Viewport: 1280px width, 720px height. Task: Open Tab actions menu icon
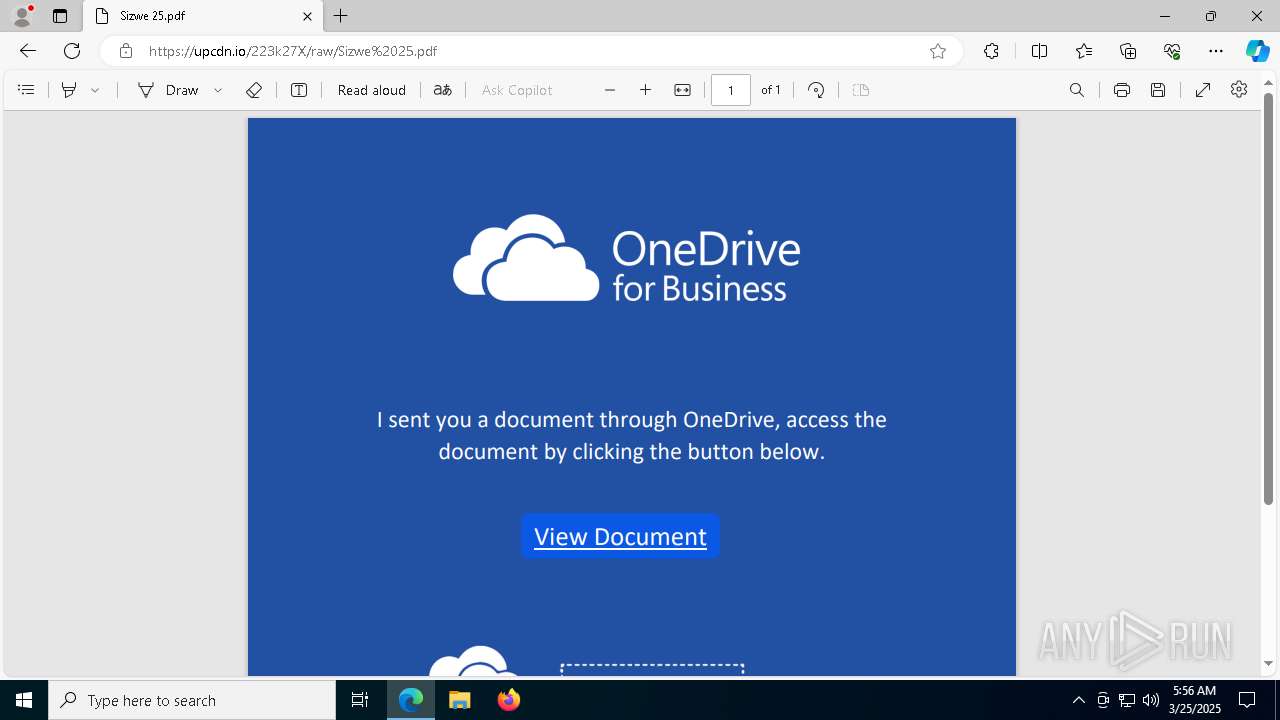click(60, 16)
